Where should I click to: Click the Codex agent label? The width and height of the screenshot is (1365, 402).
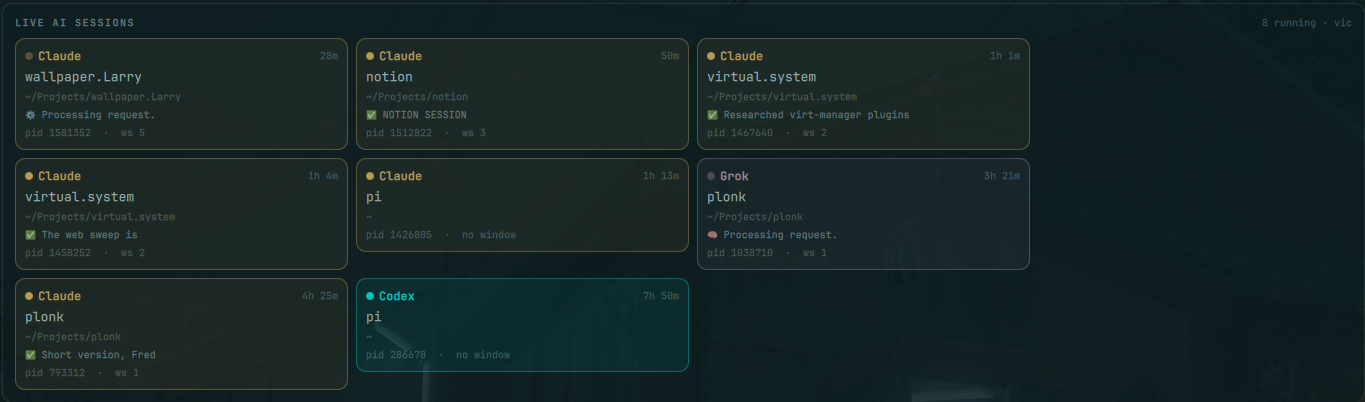[x=397, y=296]
